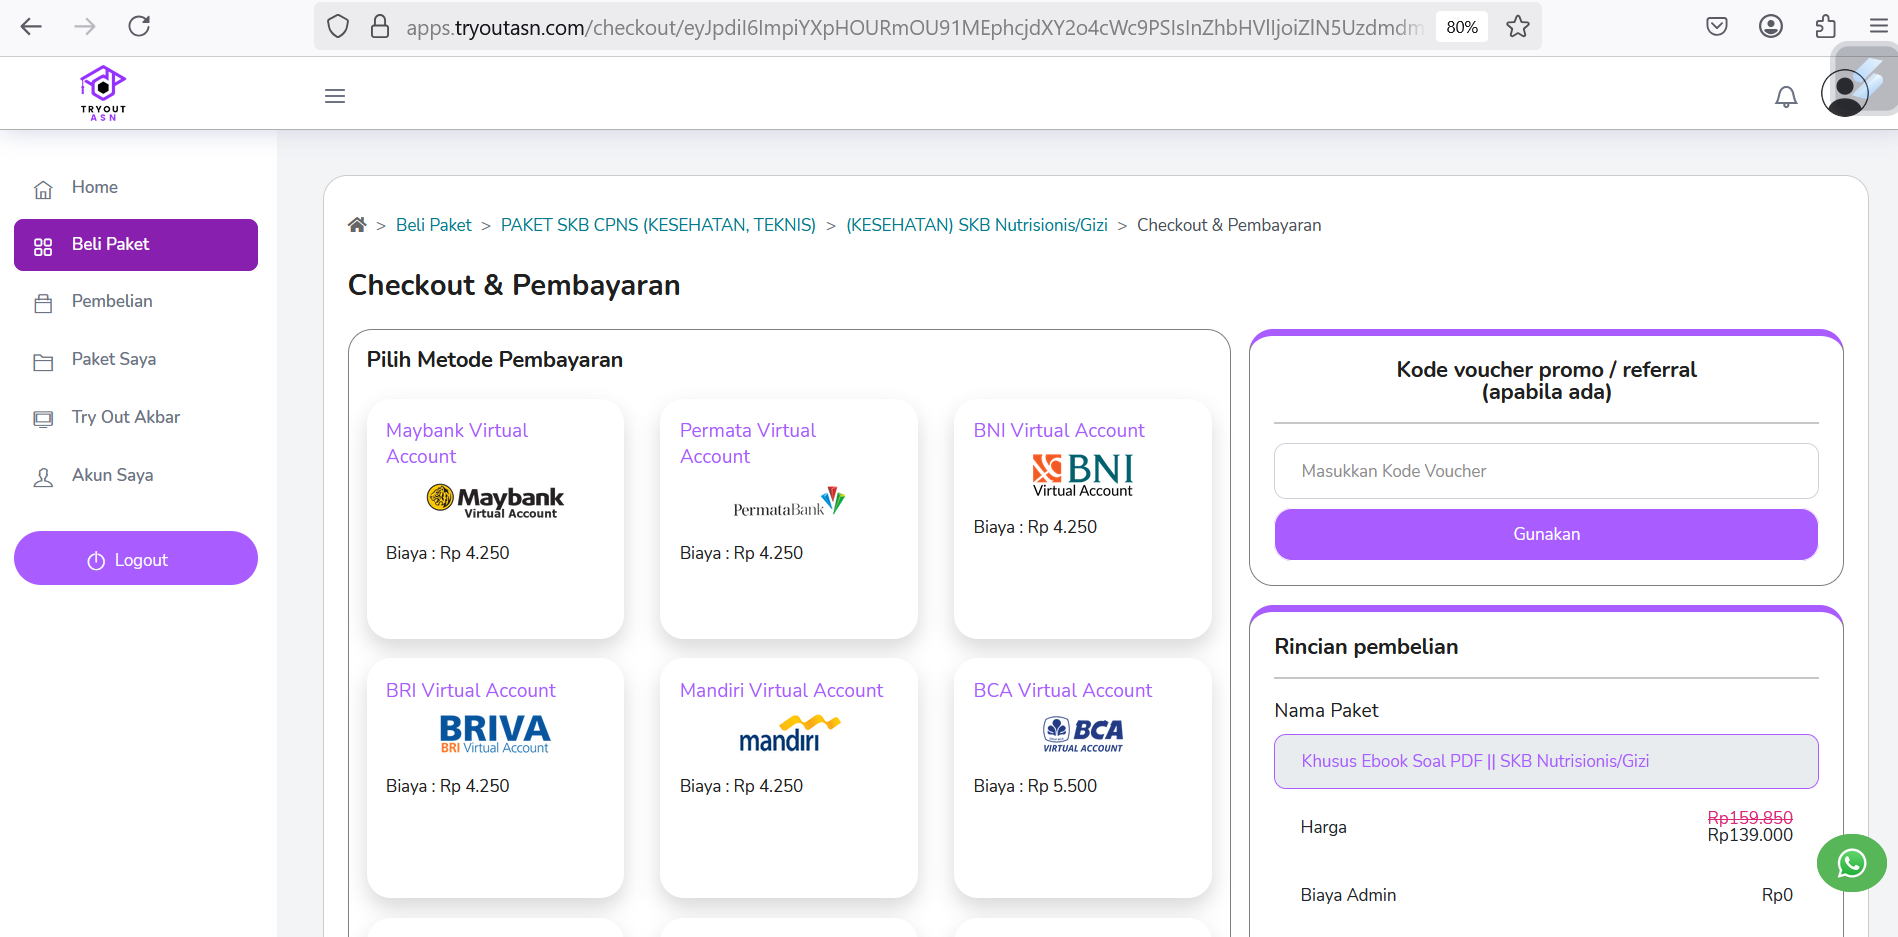Open the browser extensions icon
Viewport: 1898px width, 937px height.
tap(1825, 27)
